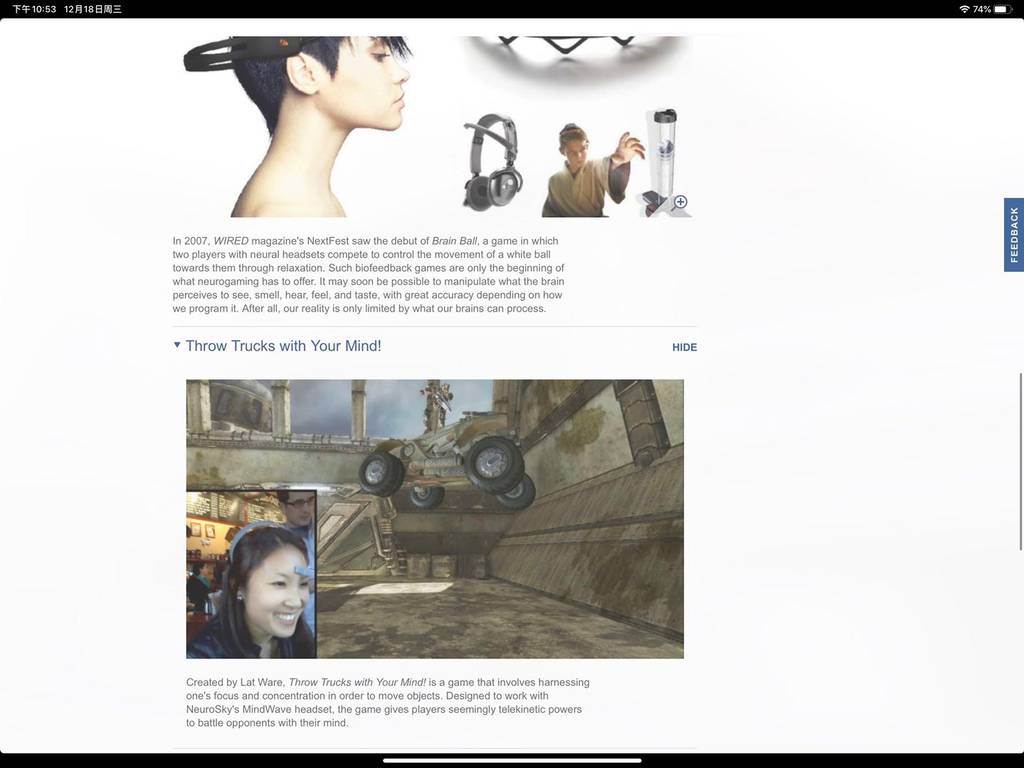The height and width of the screenshot is (768, 1024).
Task: Click the HIDE link
Action: tap(684, 347)
